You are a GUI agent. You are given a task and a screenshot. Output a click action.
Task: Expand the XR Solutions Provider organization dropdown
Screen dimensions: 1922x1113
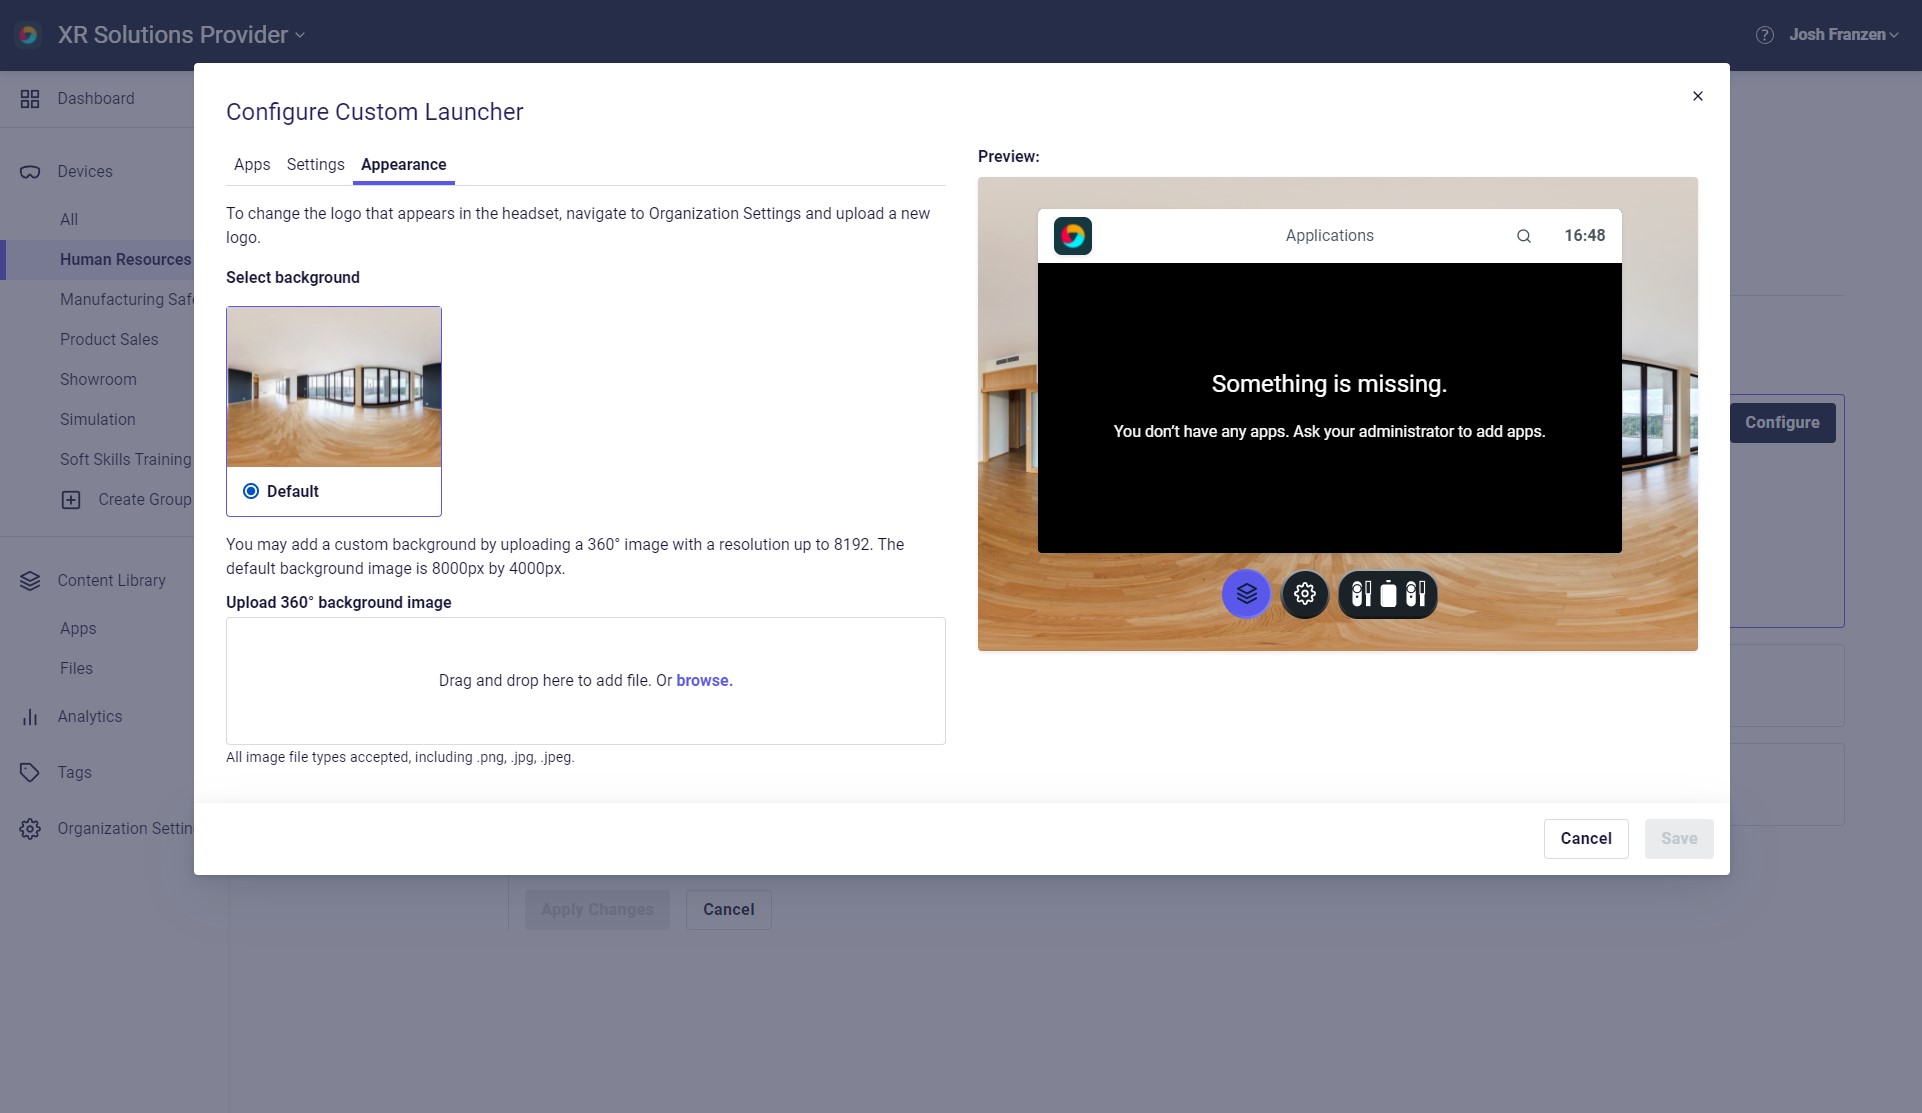tap(181, 35)
